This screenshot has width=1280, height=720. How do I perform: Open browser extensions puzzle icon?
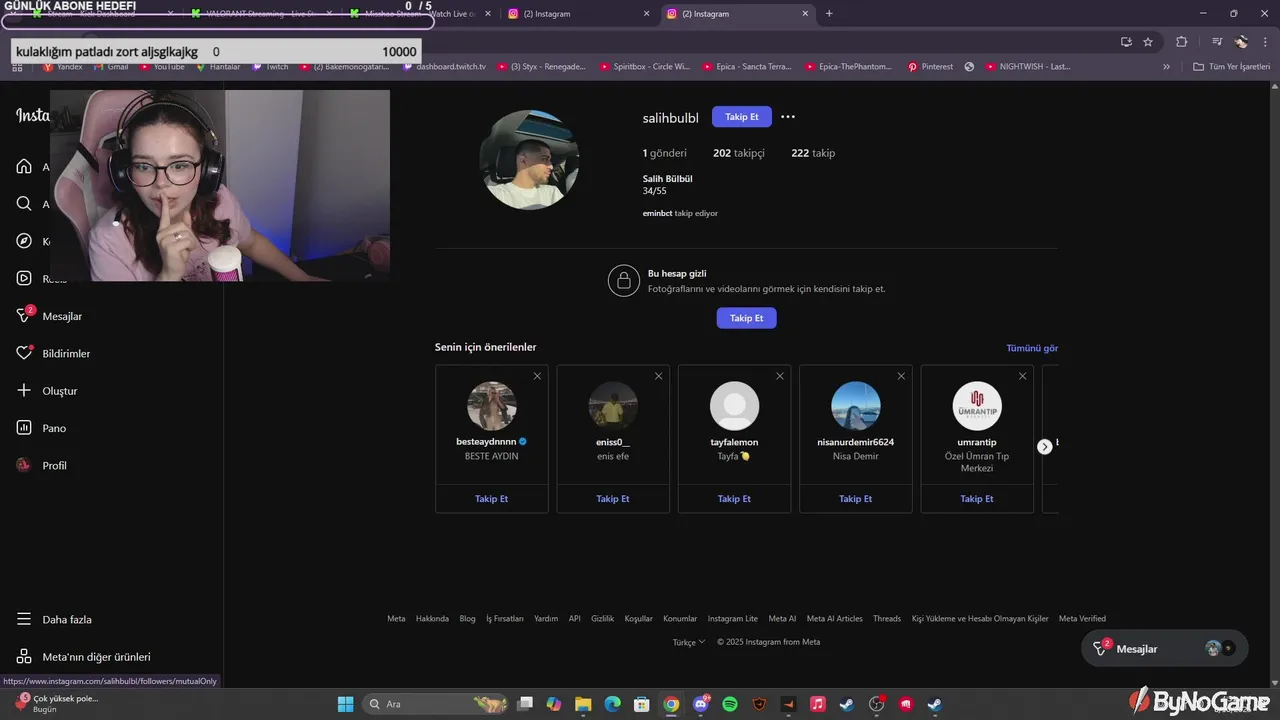coord(1182,42)
